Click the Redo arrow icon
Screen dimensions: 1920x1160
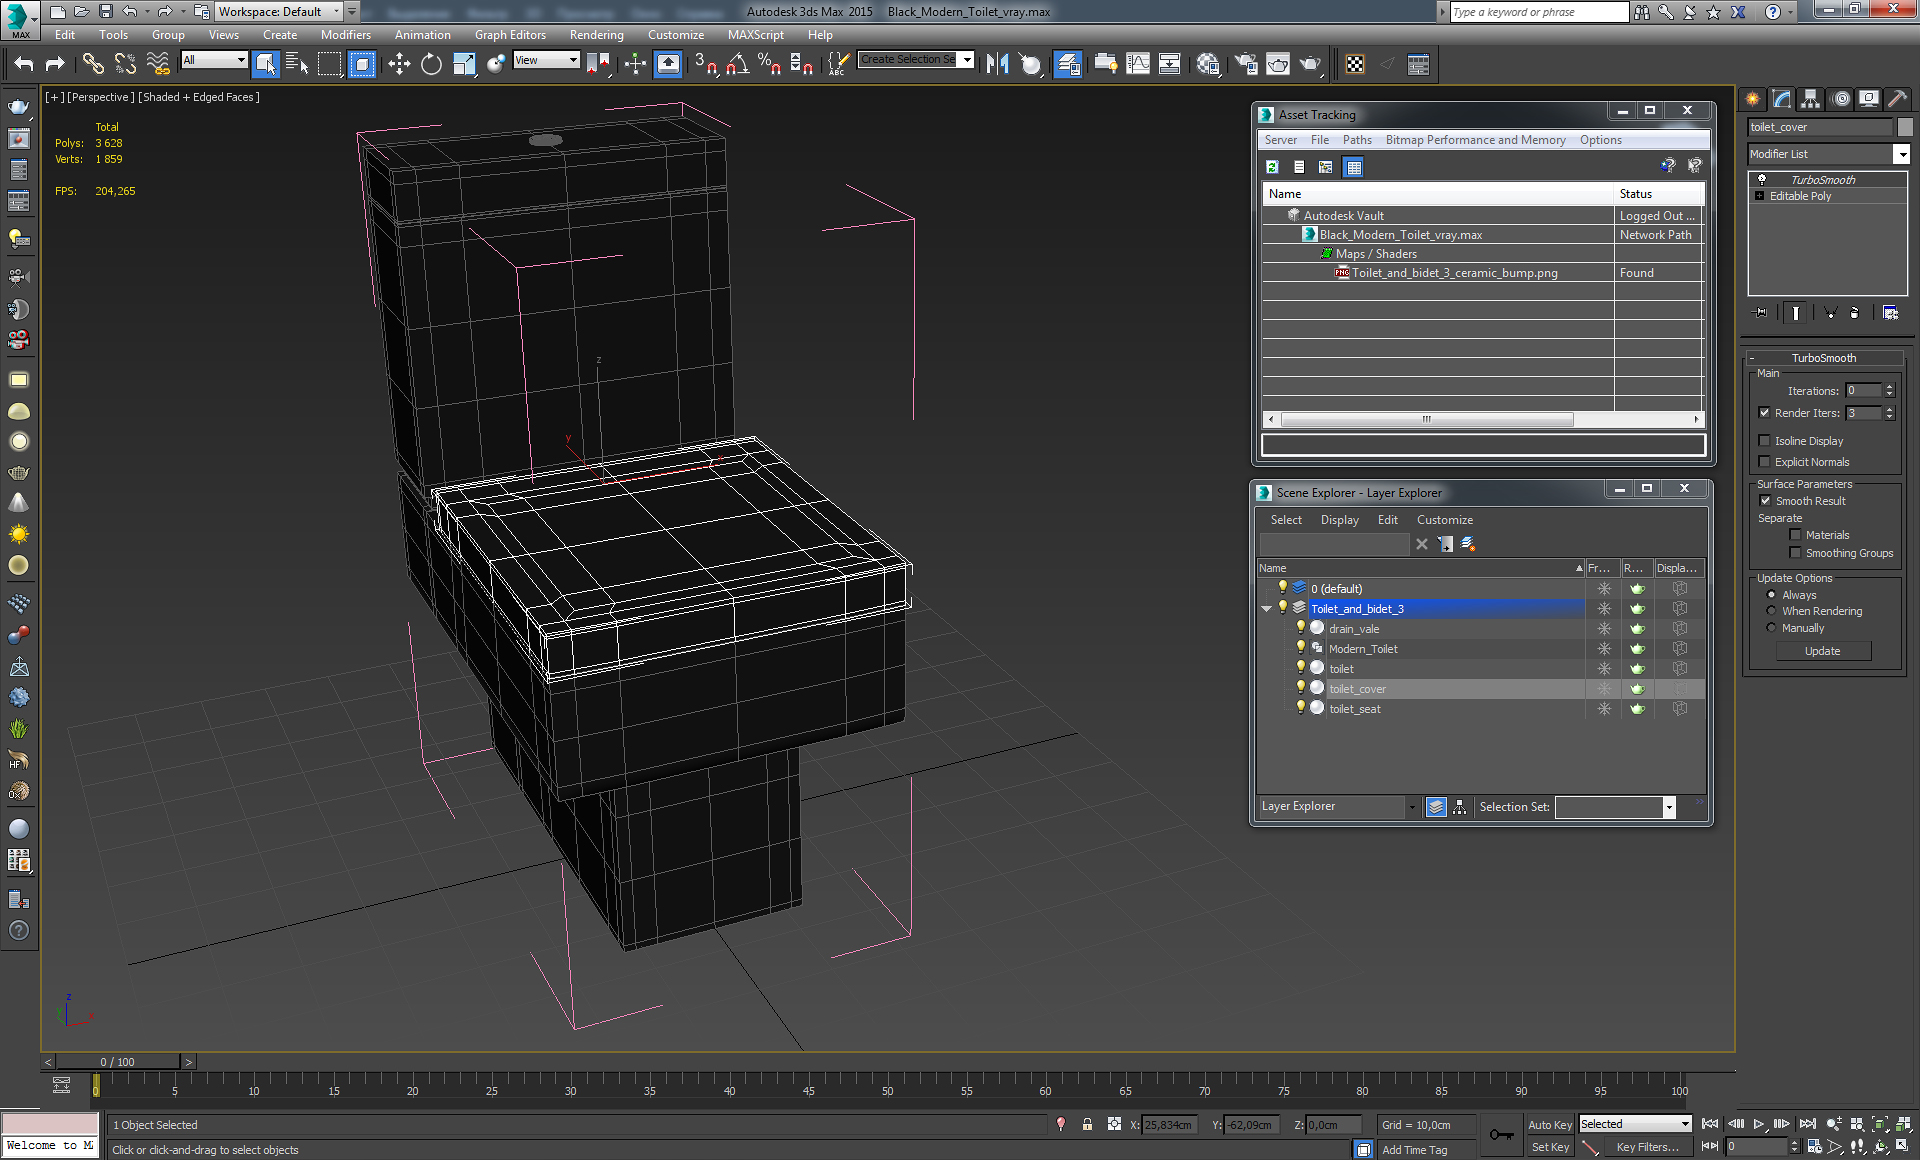(x=55, y=64)
